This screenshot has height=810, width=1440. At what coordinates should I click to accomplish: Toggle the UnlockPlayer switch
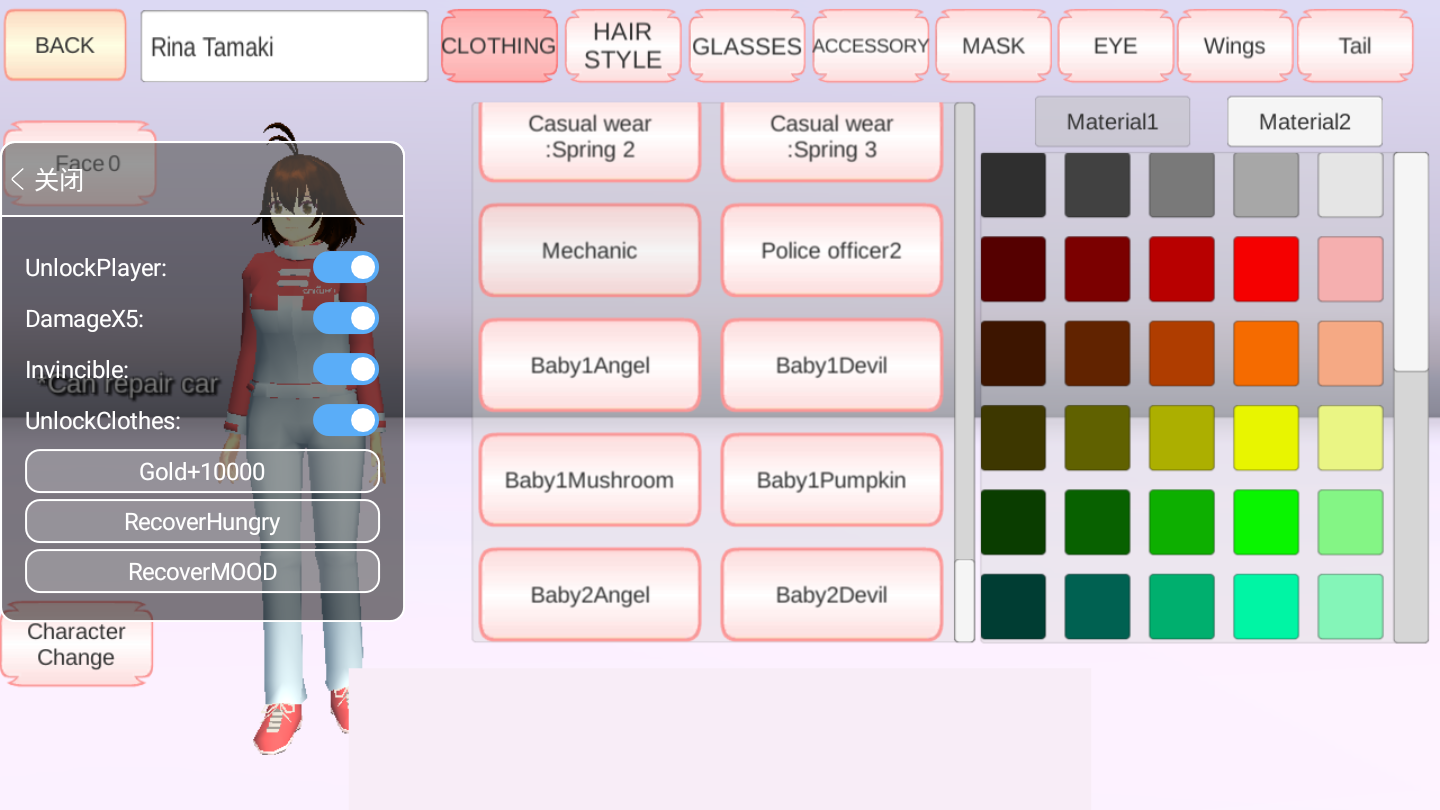click(346, 267)
